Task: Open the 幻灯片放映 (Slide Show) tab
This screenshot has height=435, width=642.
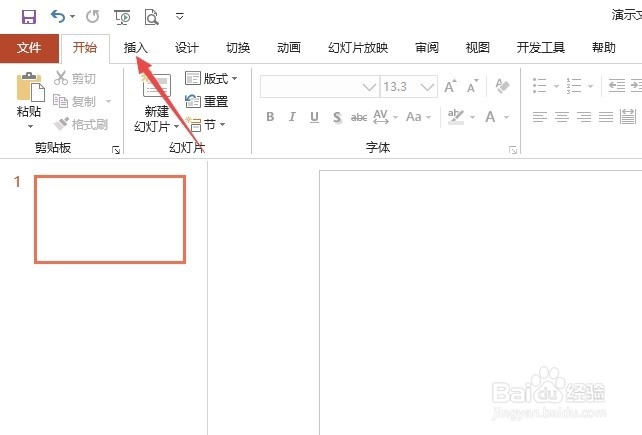Action: [358, 48]
